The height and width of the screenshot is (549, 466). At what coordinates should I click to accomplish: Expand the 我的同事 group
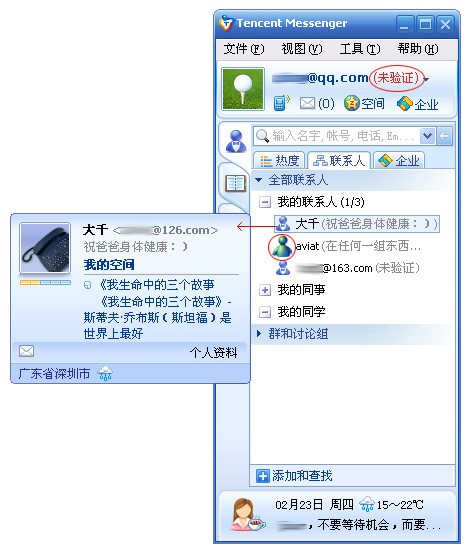(265, 290)
